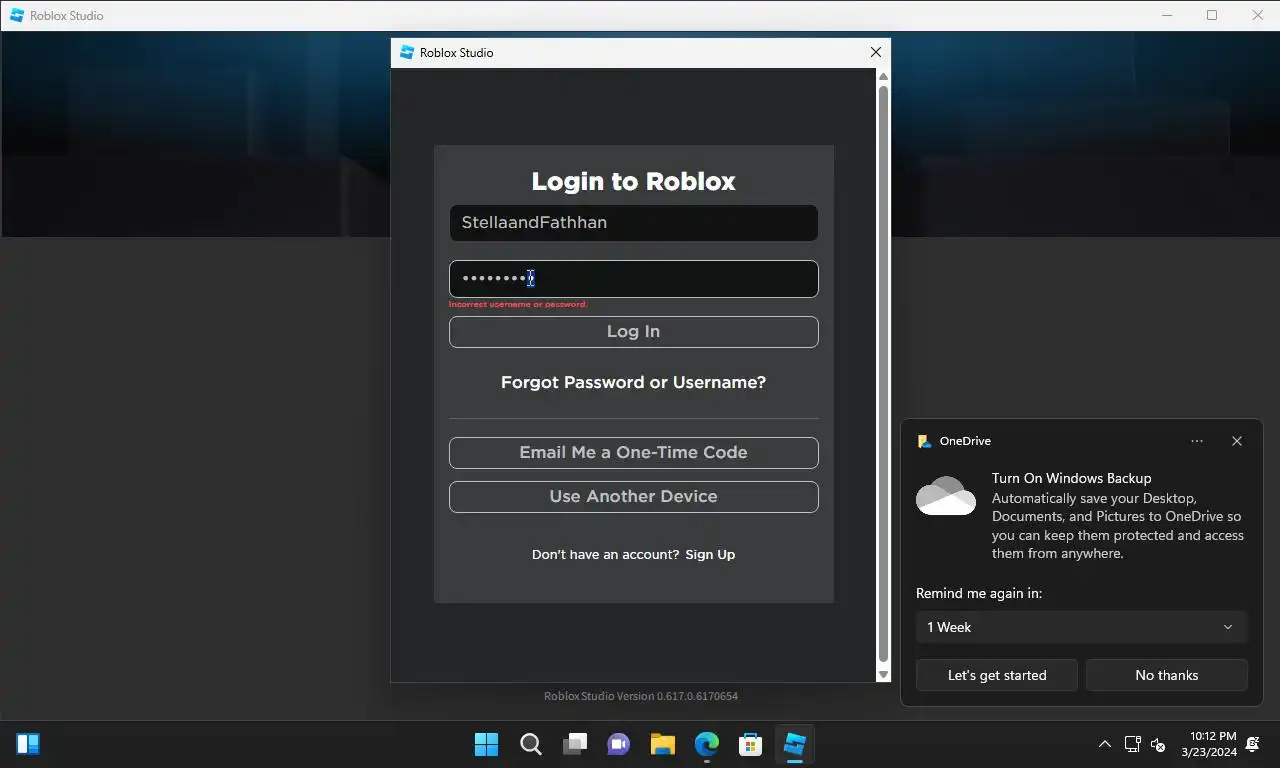Open the 1 Week remind-me dropdown

pyautogui.click(x=1082, y=627)
